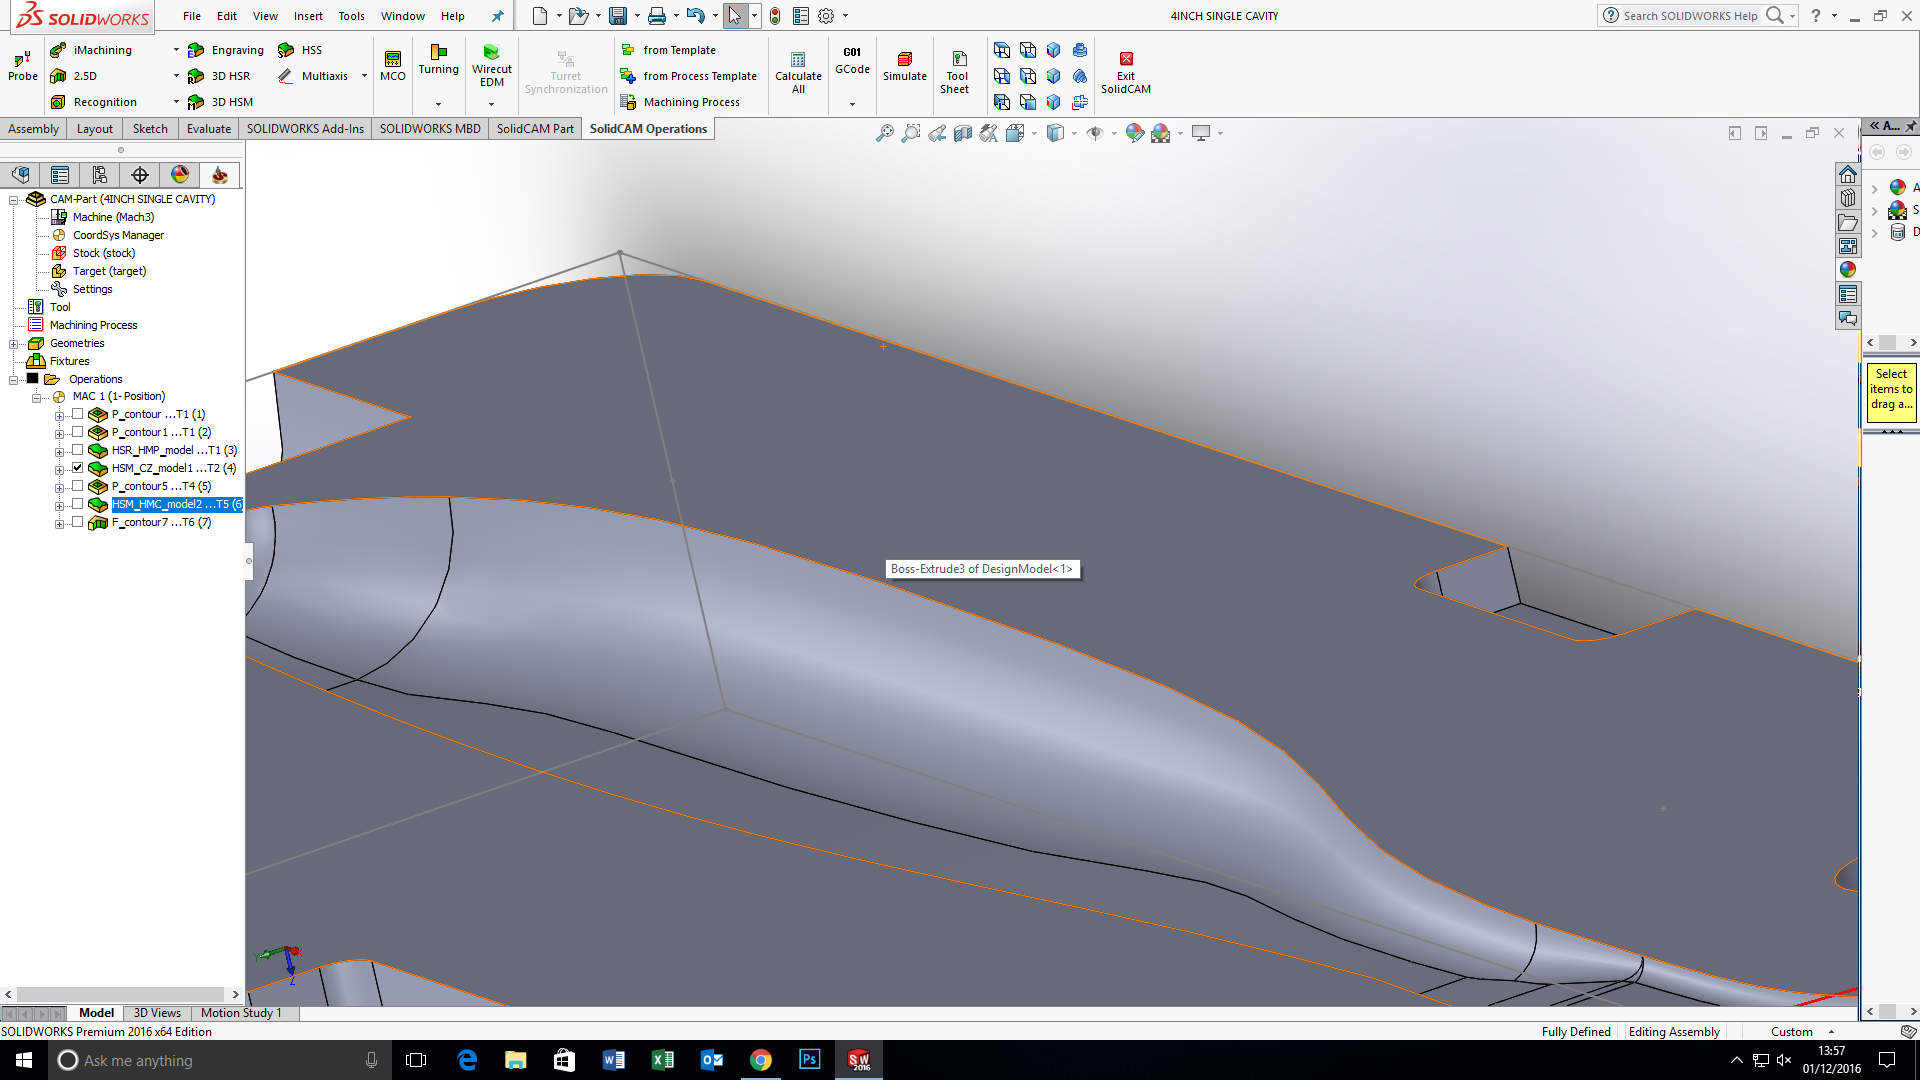Click the from Process Template button
Viewport: 1920px width, 1080px height.
click(x=689, y=76)
